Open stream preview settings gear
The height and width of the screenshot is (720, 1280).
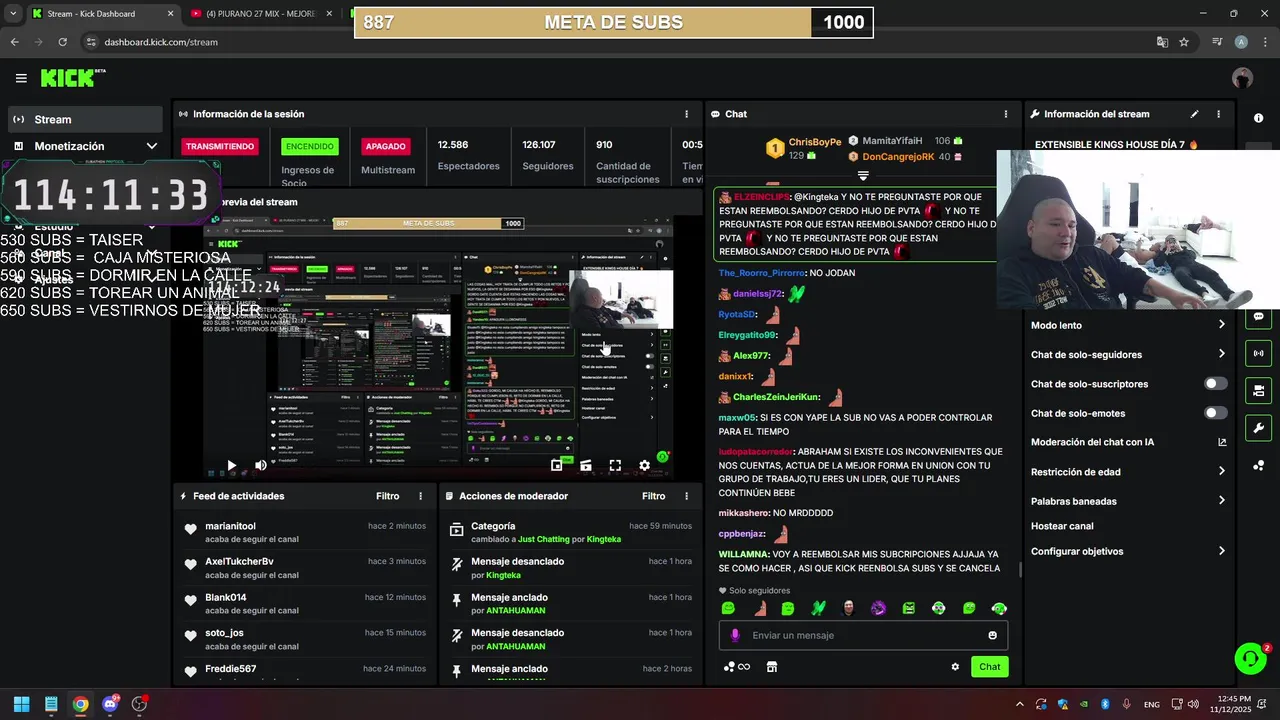pos(644,465)
